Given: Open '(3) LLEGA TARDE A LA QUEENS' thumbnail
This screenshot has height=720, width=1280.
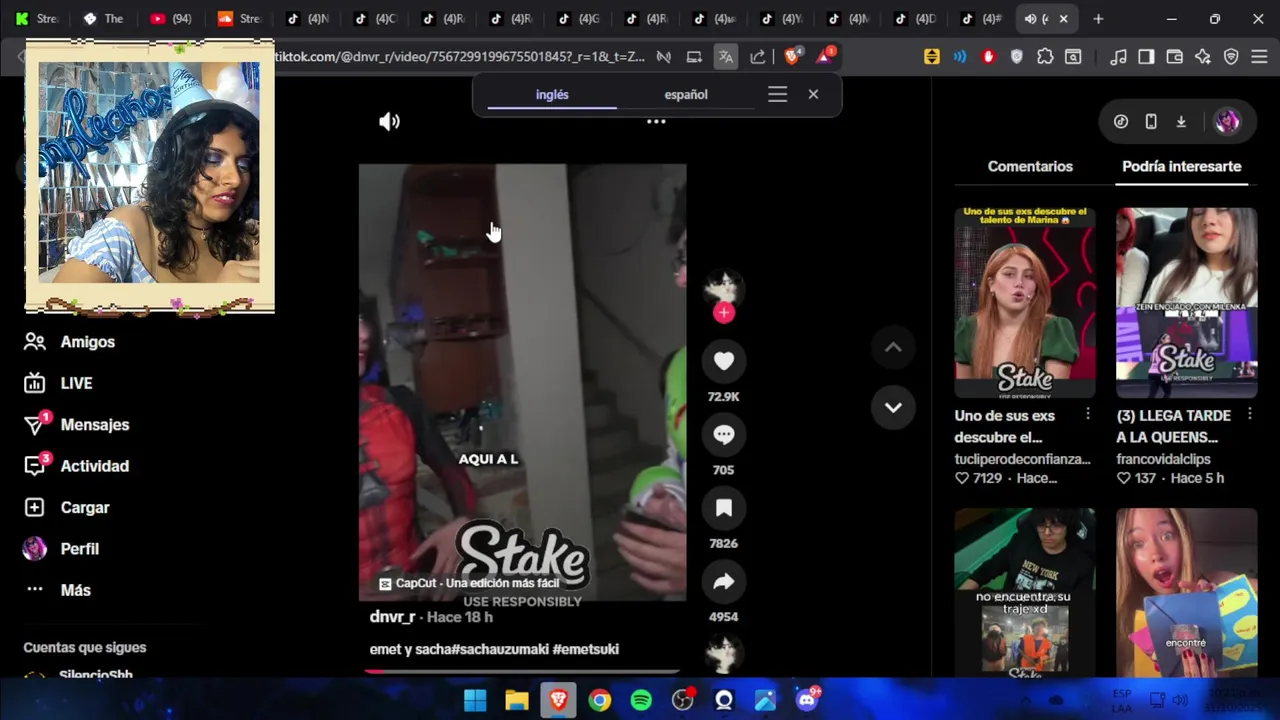Looking at the screenshot, I should point(1186,302).
